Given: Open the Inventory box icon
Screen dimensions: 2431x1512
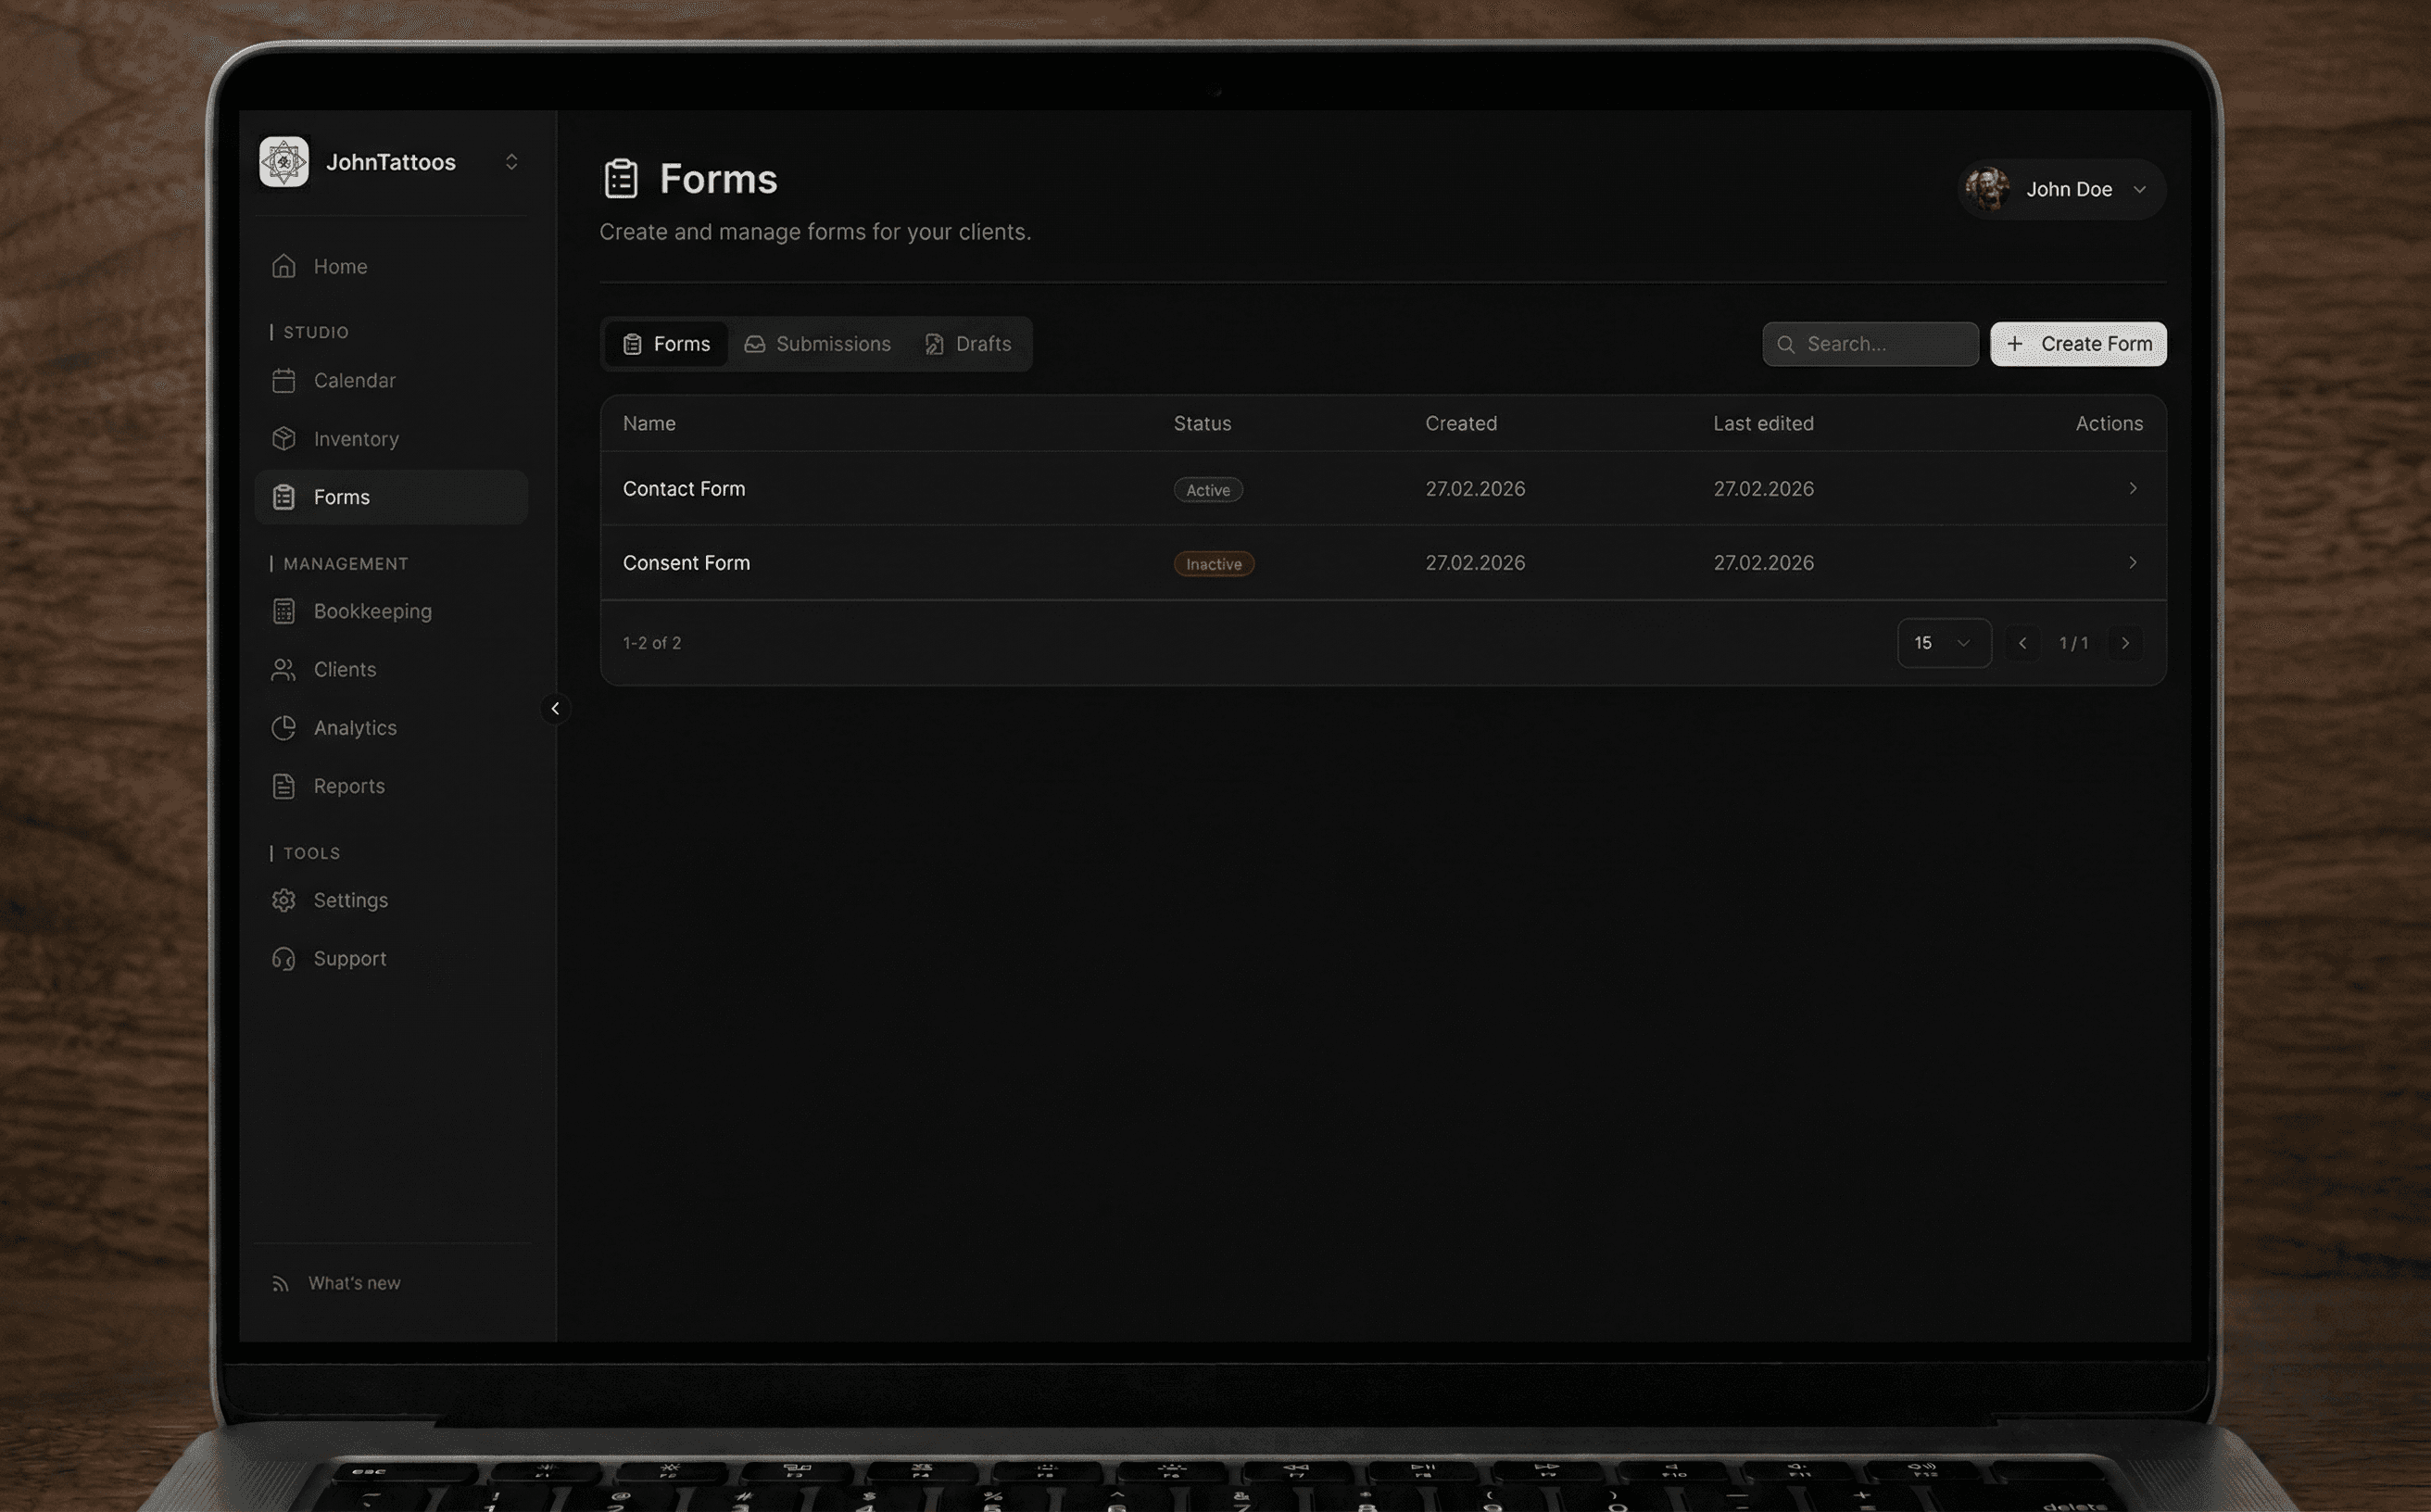Looking at the screenshot, I should pyautogui.click(x=284, y=439).
